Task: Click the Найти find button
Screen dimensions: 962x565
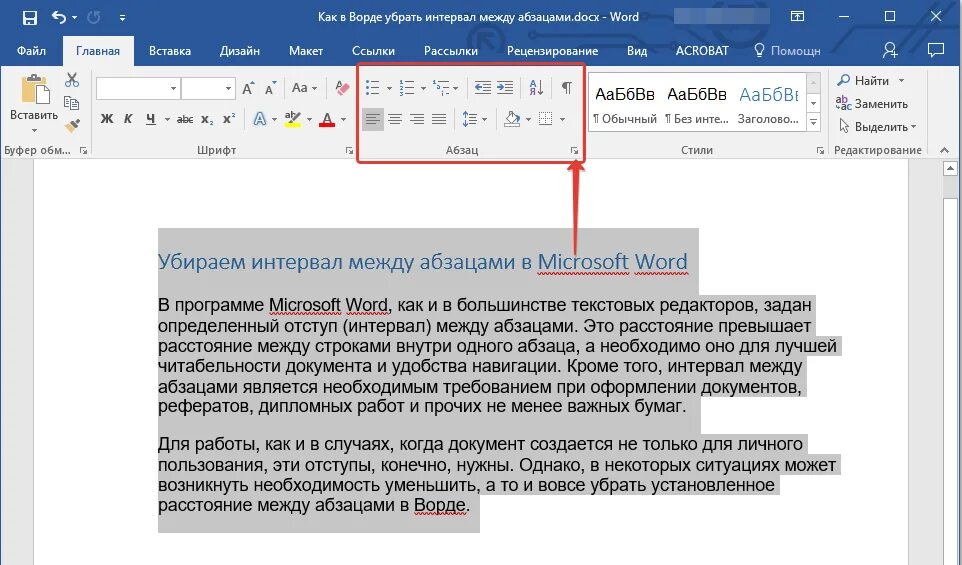Action: click(863, 80)
